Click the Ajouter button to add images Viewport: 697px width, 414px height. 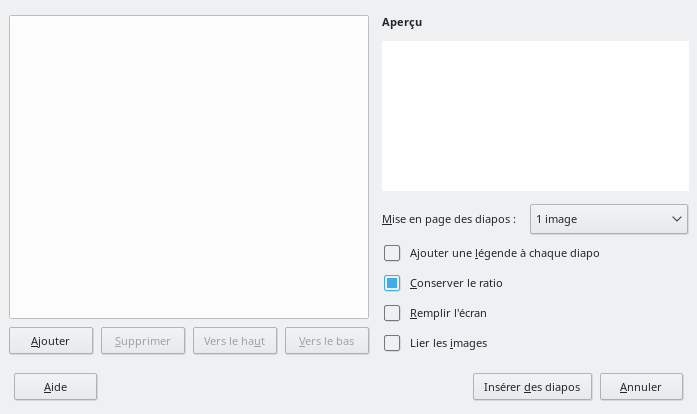51,341
